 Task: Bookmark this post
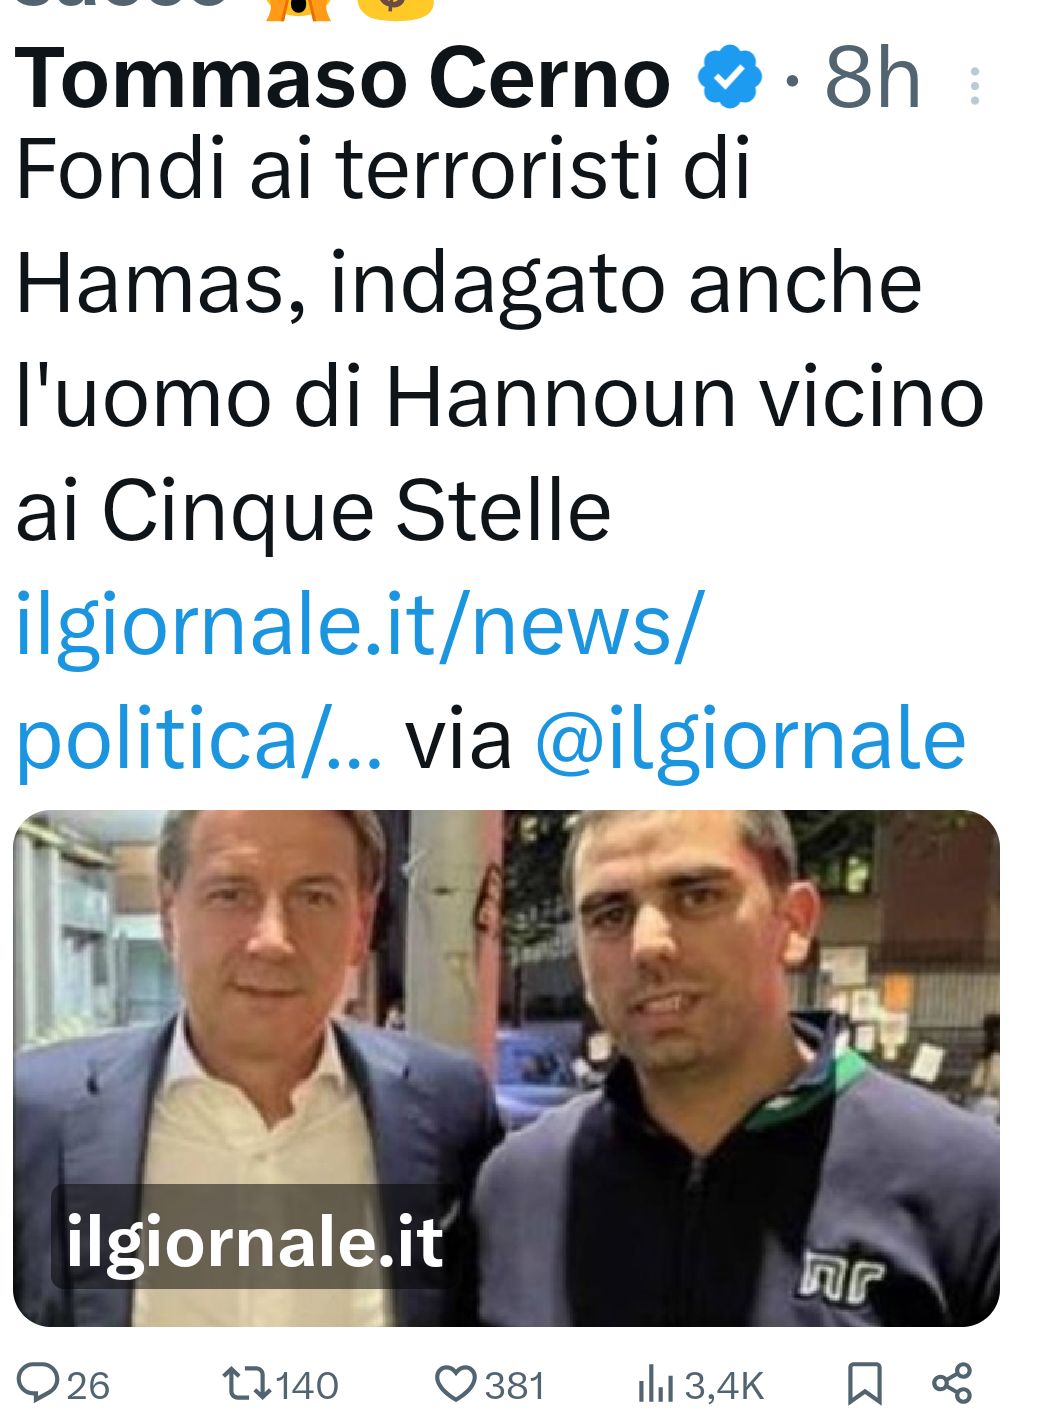[864, 1384]
